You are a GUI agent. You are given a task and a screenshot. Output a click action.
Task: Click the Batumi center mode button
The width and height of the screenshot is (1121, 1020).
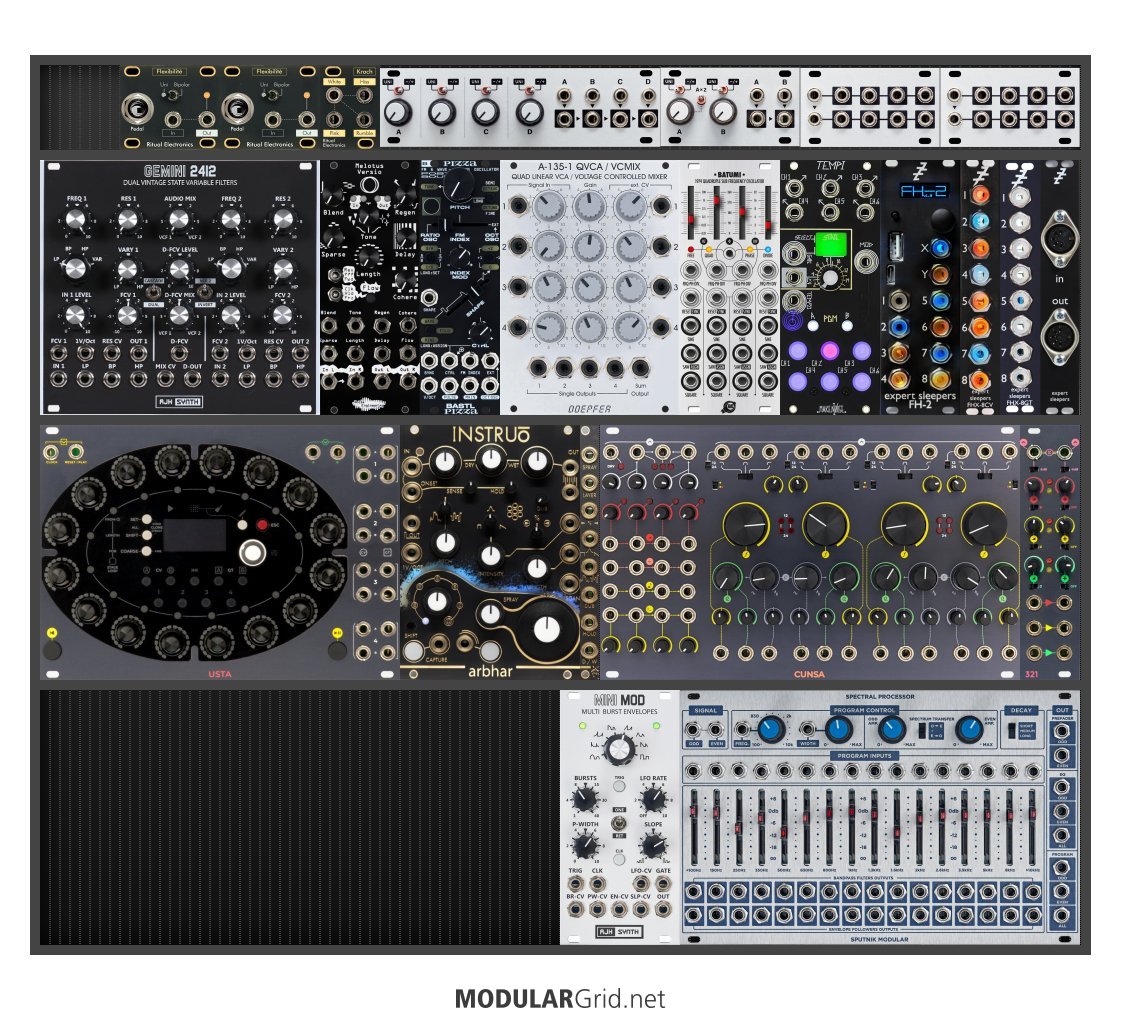729,253
